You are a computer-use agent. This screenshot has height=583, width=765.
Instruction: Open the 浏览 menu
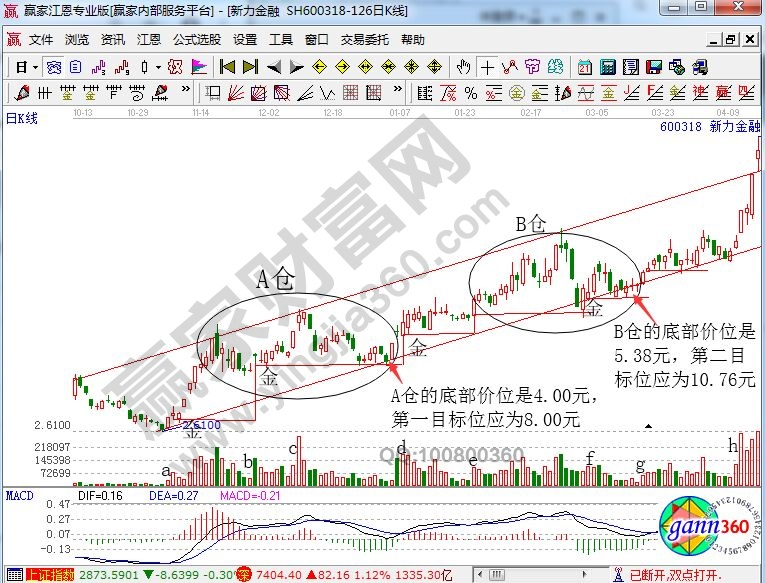77,40
